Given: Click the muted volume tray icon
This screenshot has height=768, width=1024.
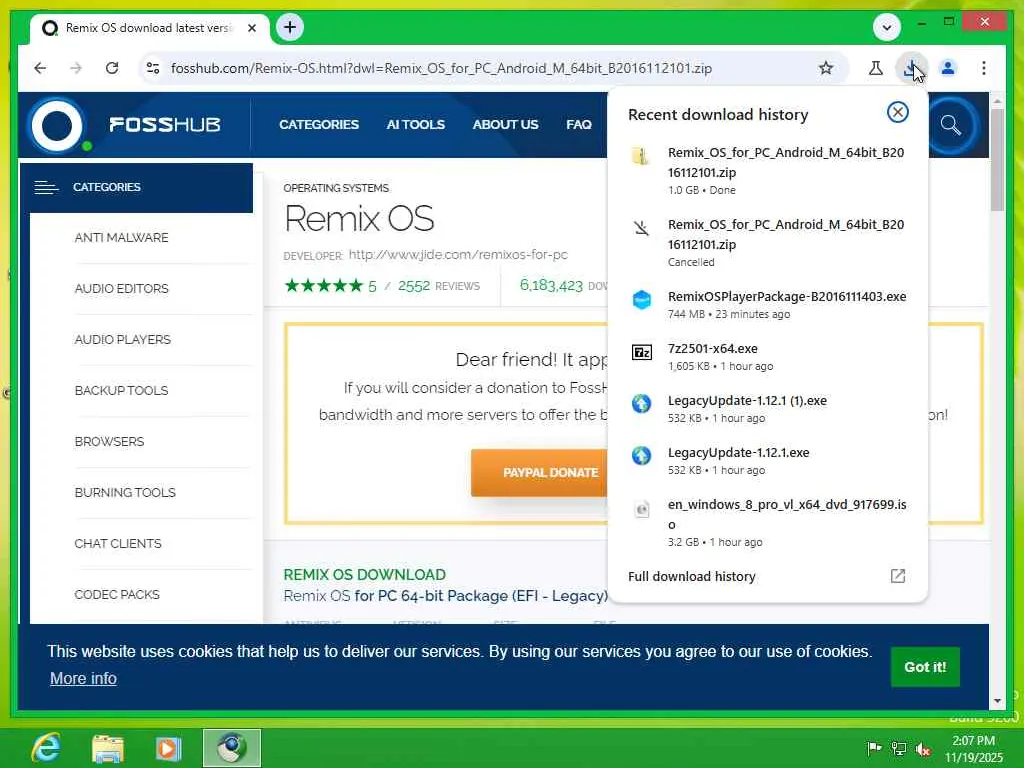Looking at the screenshot, I should click(923, 749).
